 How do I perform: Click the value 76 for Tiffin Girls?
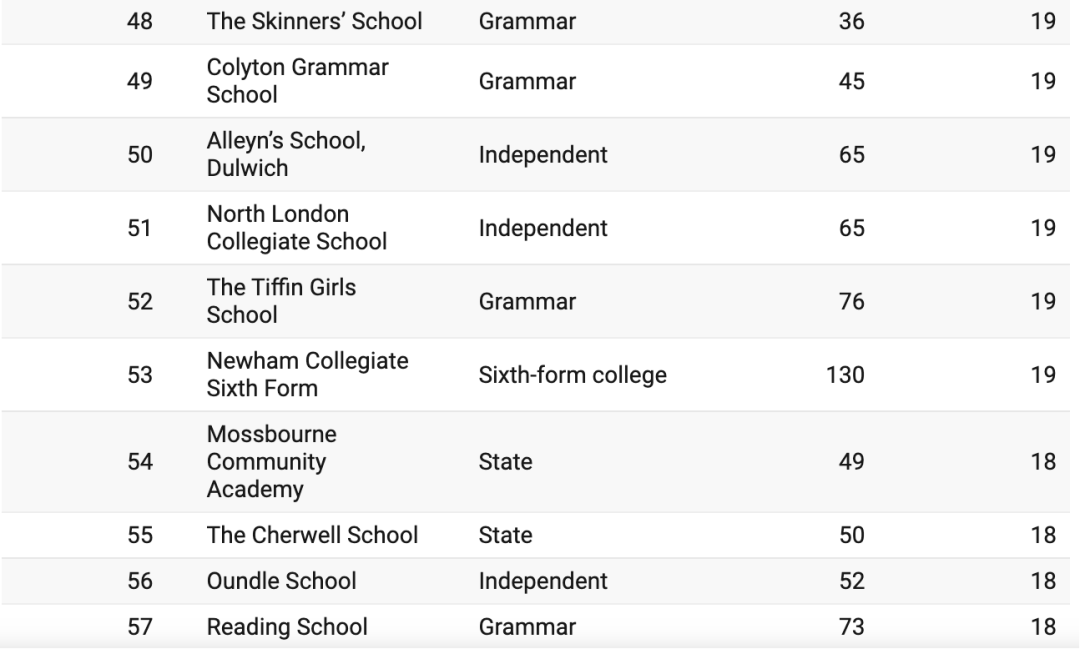[852, 301]
